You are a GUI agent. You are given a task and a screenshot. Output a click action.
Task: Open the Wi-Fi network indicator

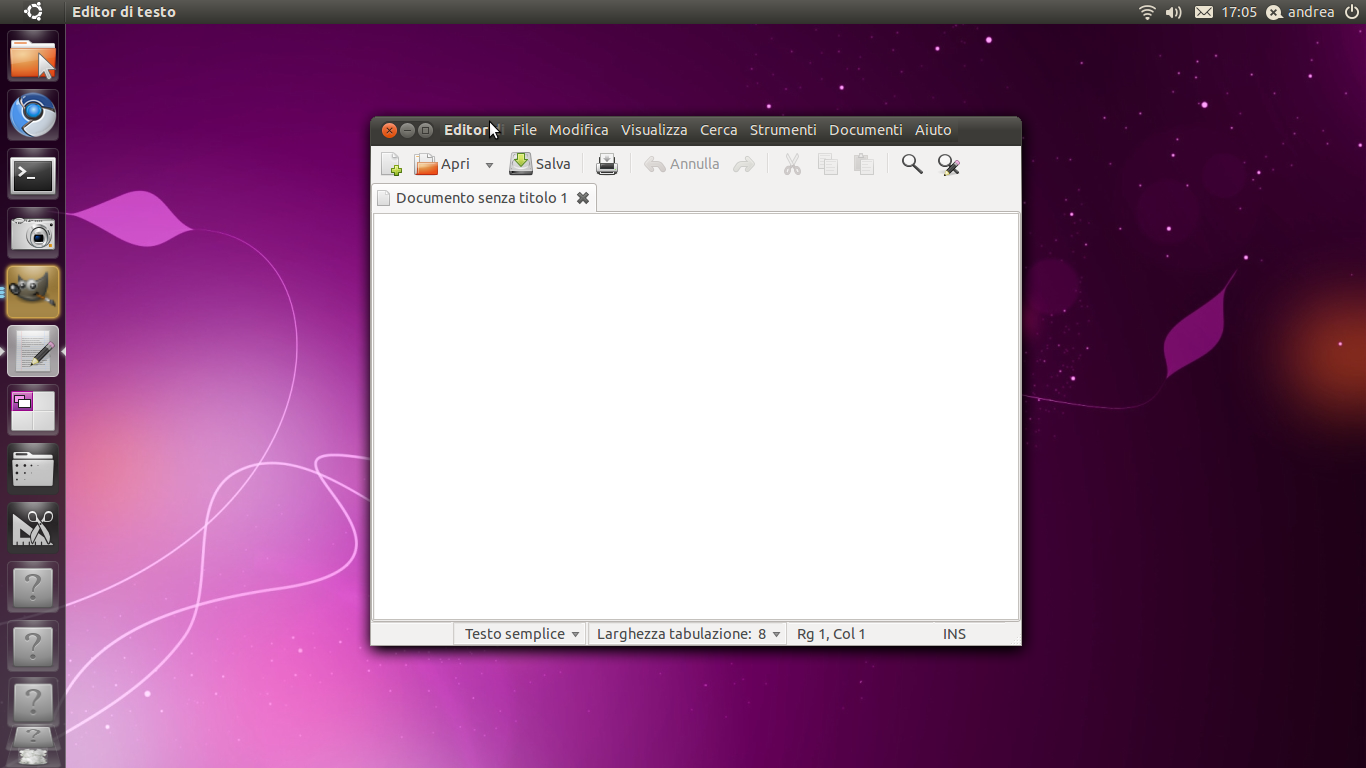1147,12
